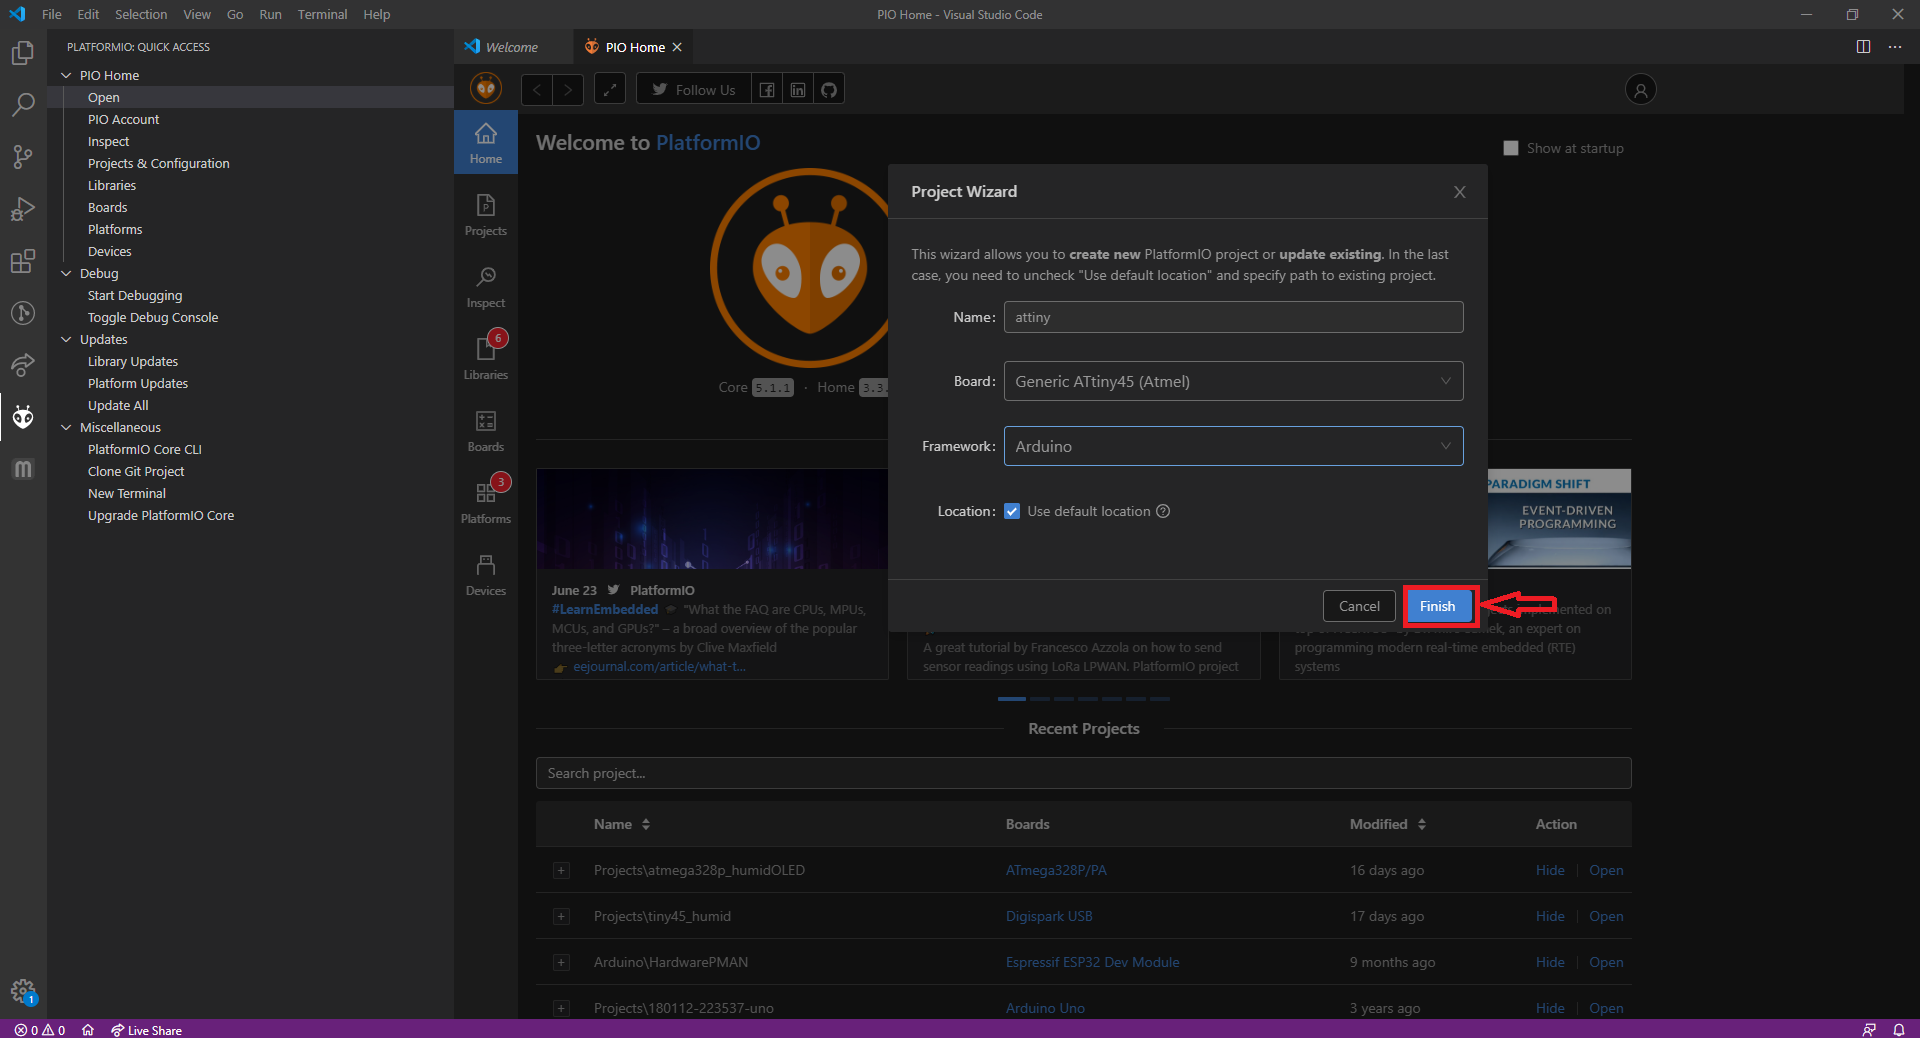Open Run and Debug view
1920x1038 pixels.
23,209
